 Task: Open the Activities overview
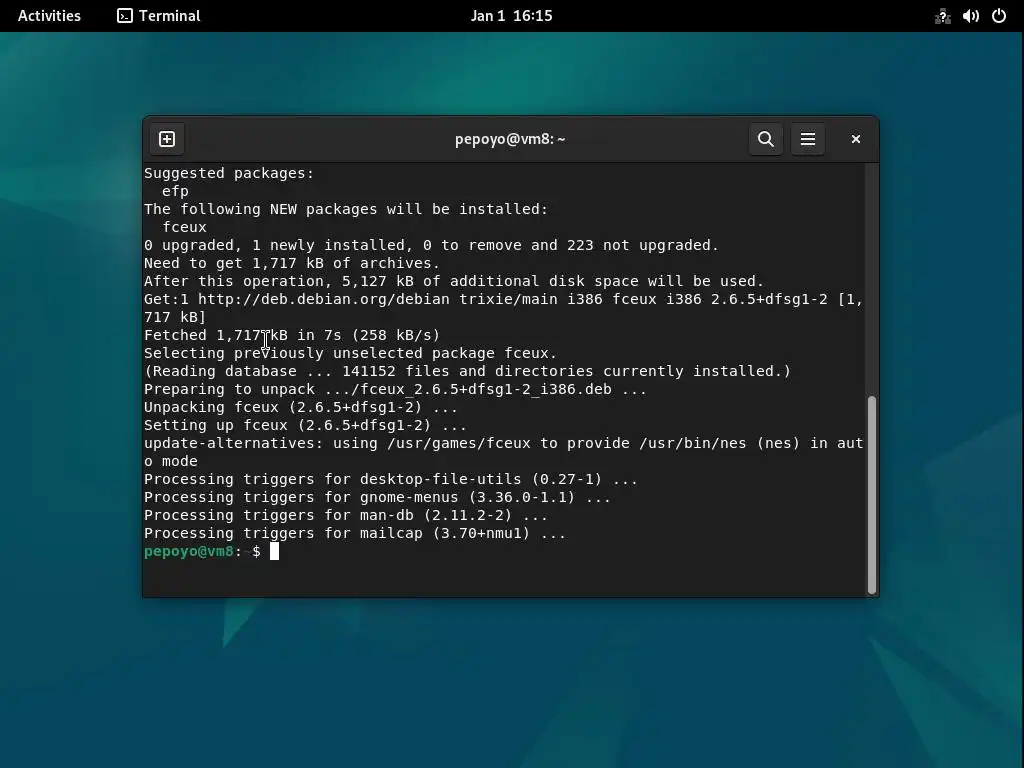pyautogui.click(x=49, y=16)
